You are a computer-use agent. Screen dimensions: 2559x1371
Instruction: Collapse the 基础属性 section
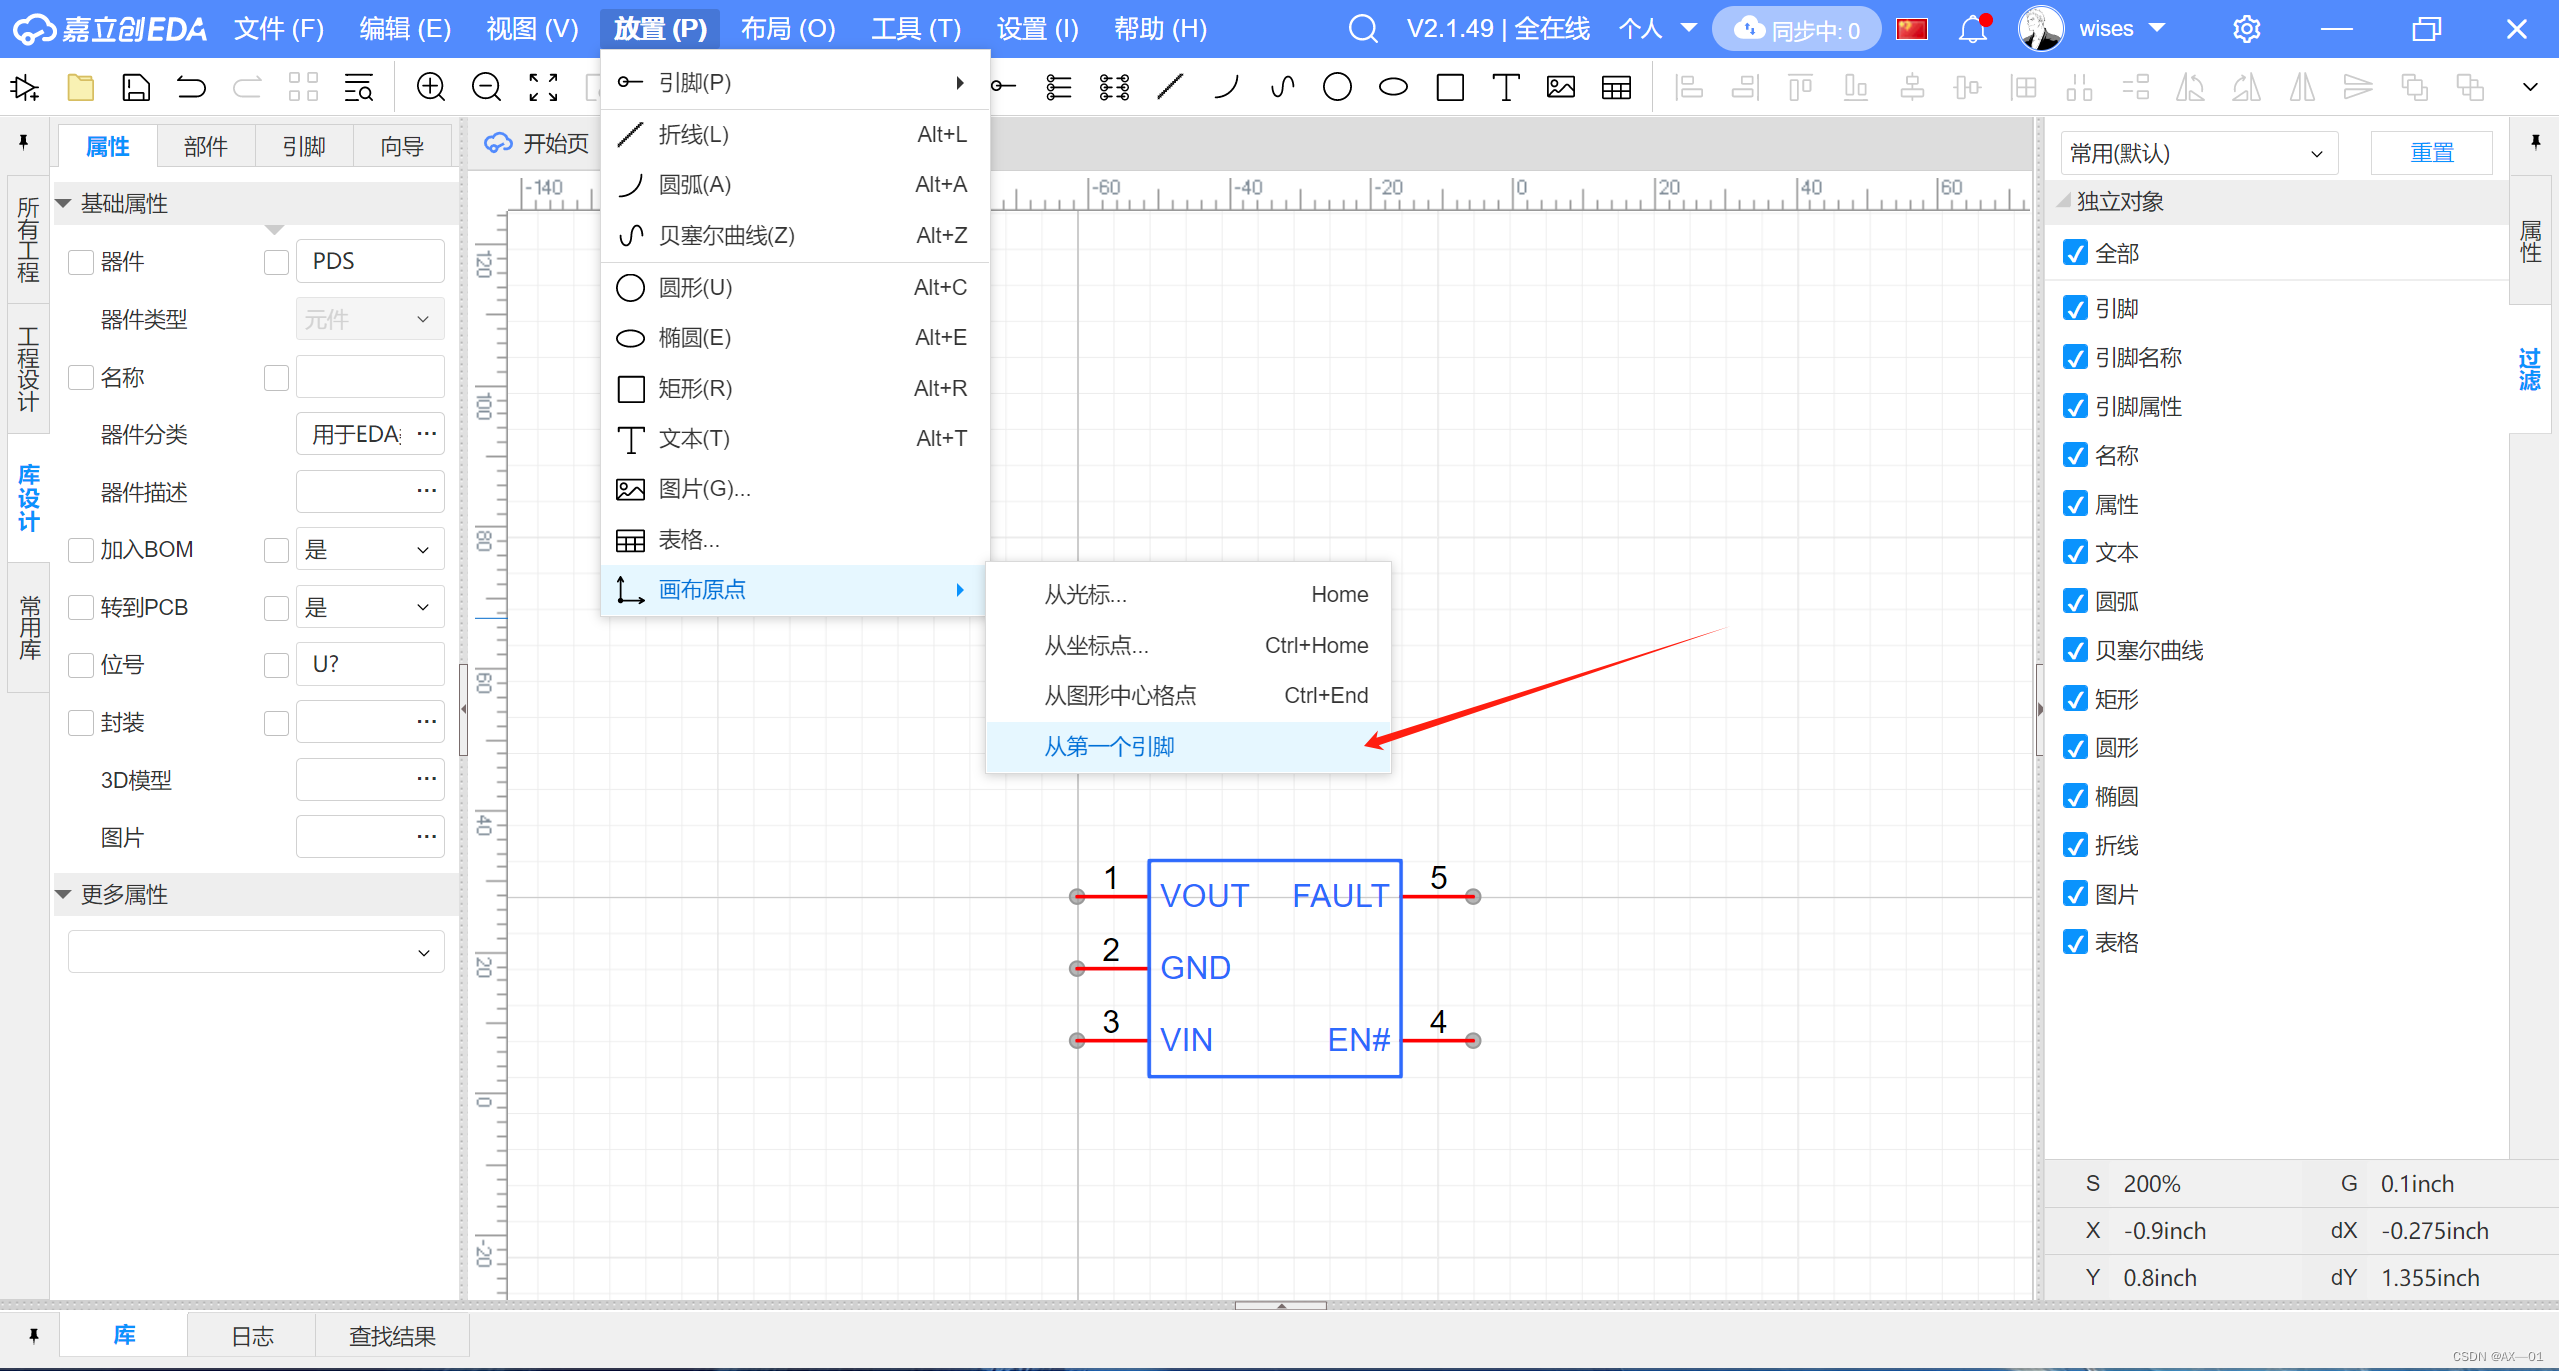[x=64, y=204]
